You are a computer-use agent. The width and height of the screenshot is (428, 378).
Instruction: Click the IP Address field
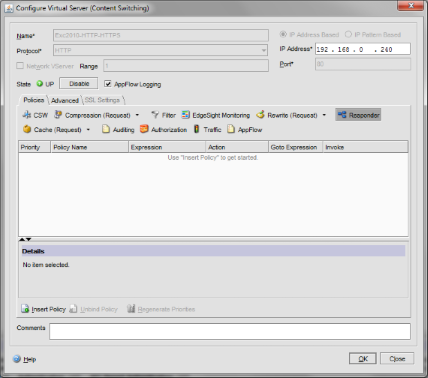tap(363, 49)
